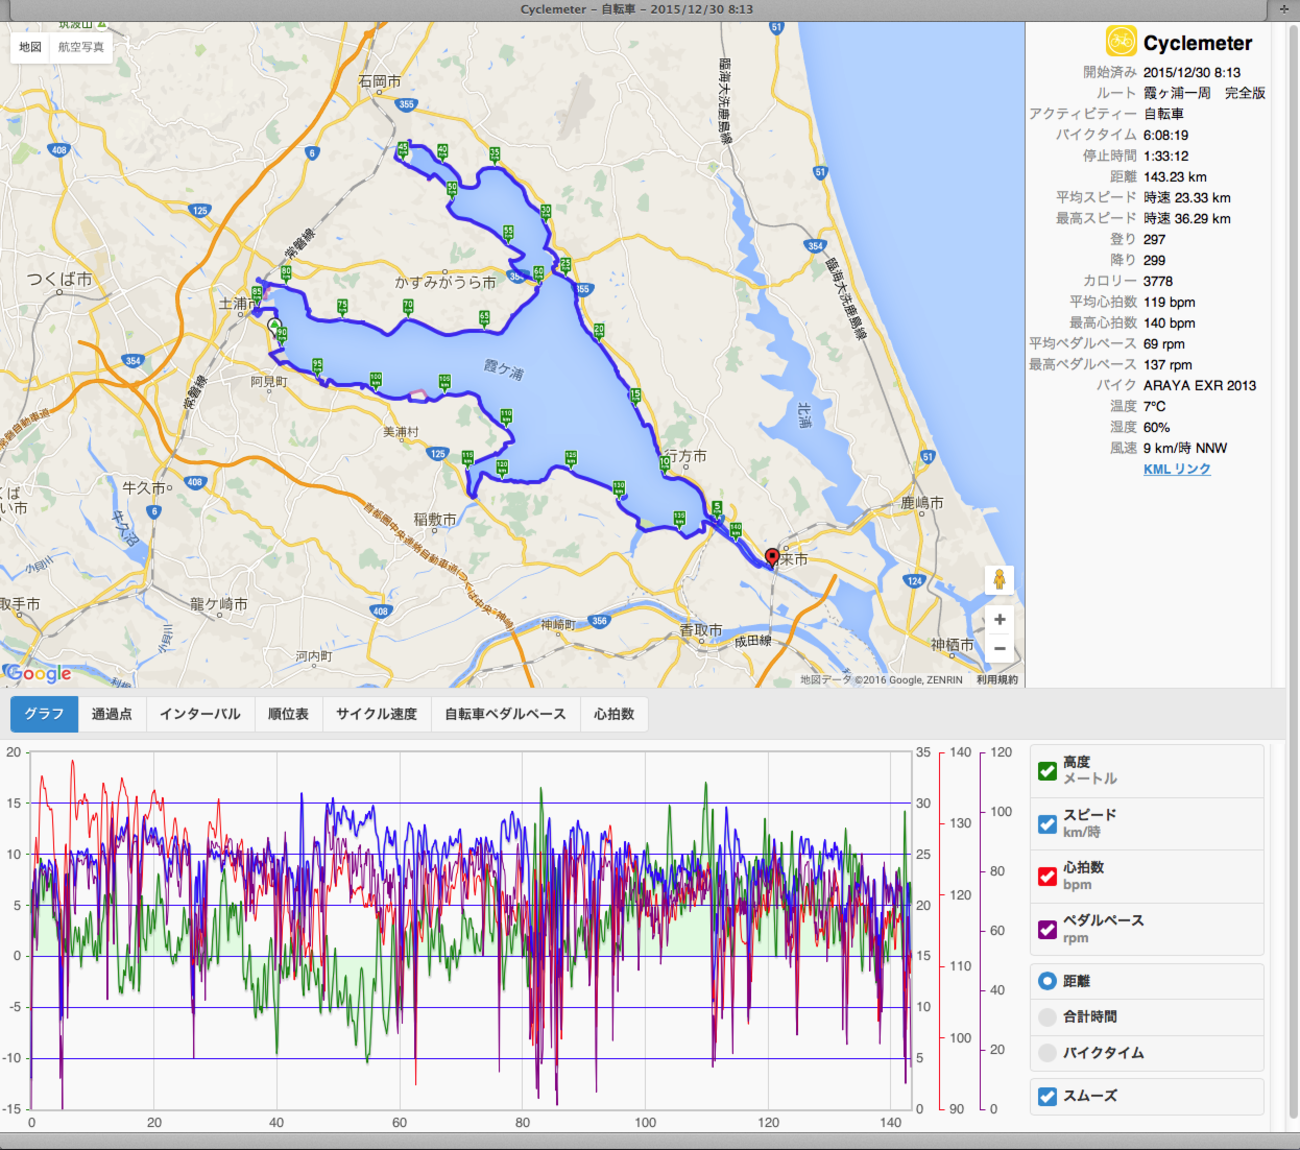Image resolution: width=1300 pixels, height=1150 pixels.
Task: Click the 50 km route marker
Action: click(452, 188)
